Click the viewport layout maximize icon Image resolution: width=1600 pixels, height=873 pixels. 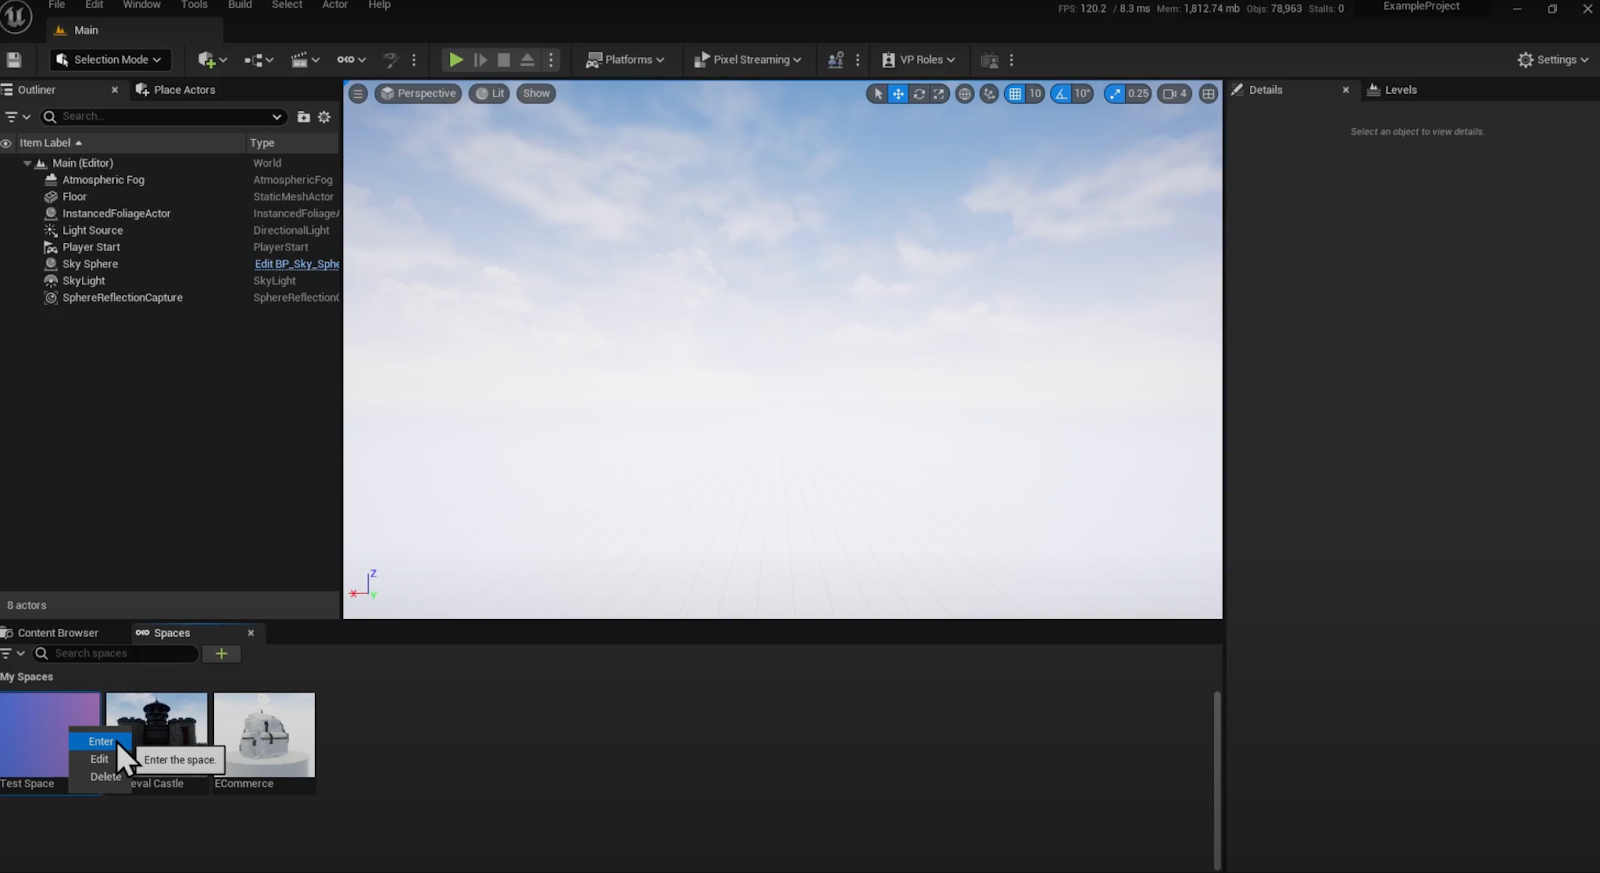pos(1208,94)
